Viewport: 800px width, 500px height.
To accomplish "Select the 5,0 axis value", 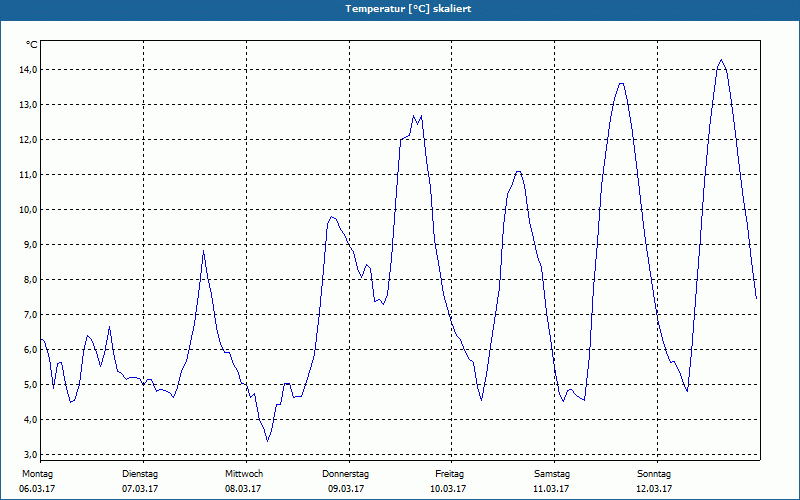I will click(30, 385).
